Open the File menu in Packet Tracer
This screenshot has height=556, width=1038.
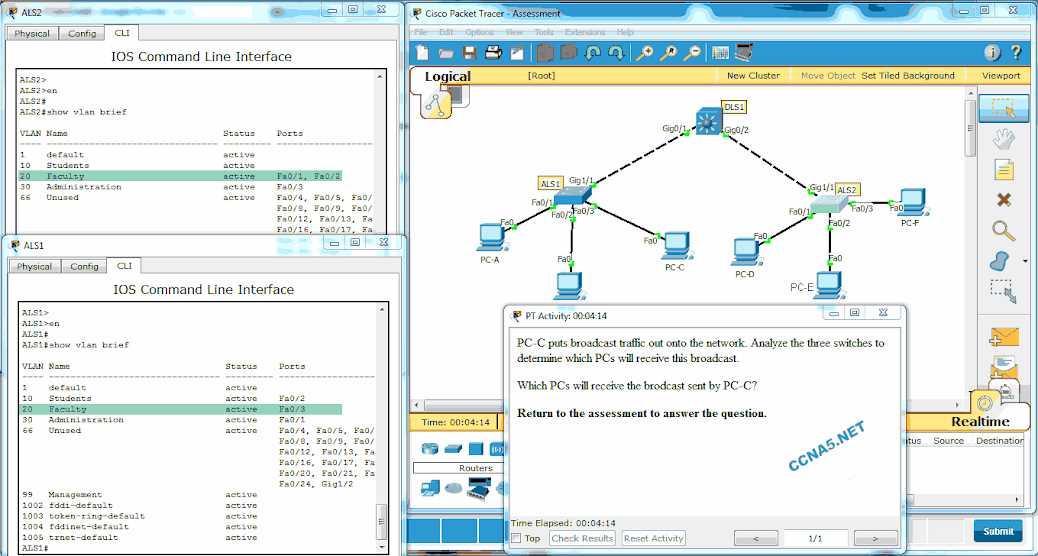point(420,32)
